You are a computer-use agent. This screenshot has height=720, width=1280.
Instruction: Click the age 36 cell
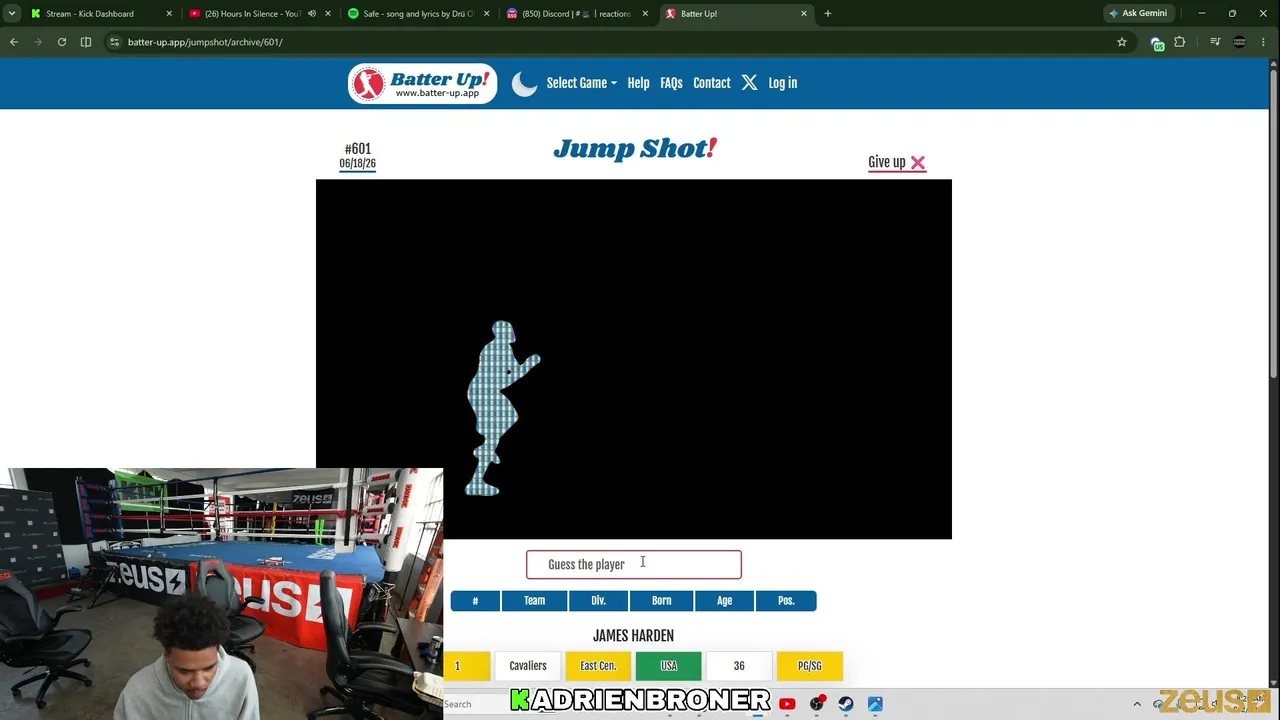tap(739, 666)
